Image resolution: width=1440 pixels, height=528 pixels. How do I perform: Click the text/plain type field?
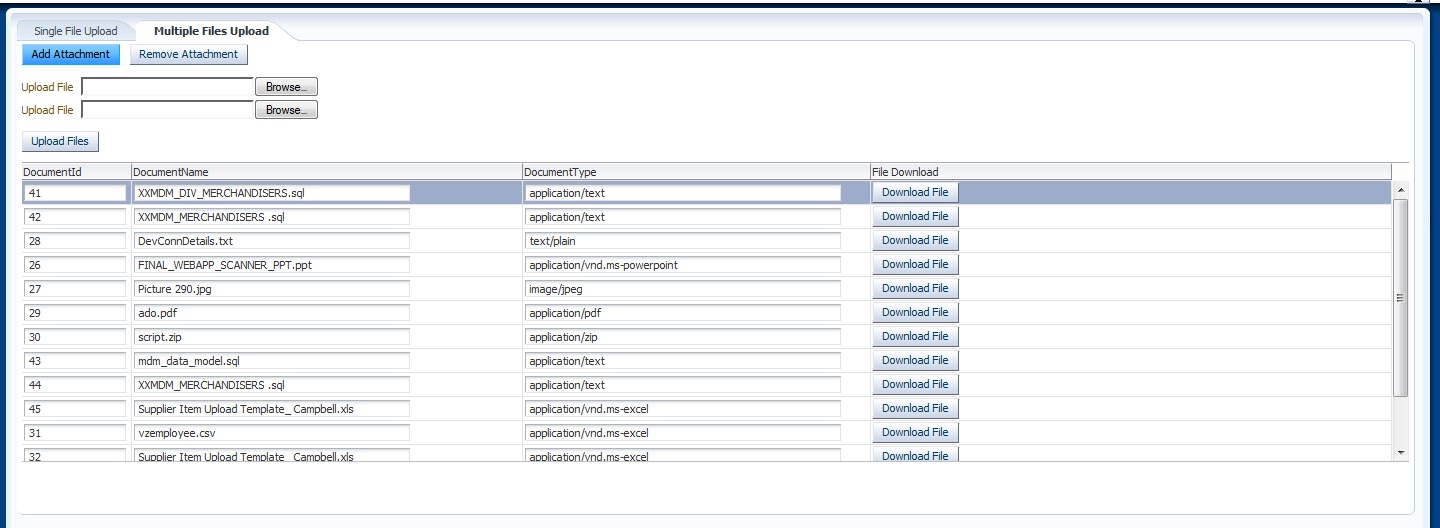(683, 241)
